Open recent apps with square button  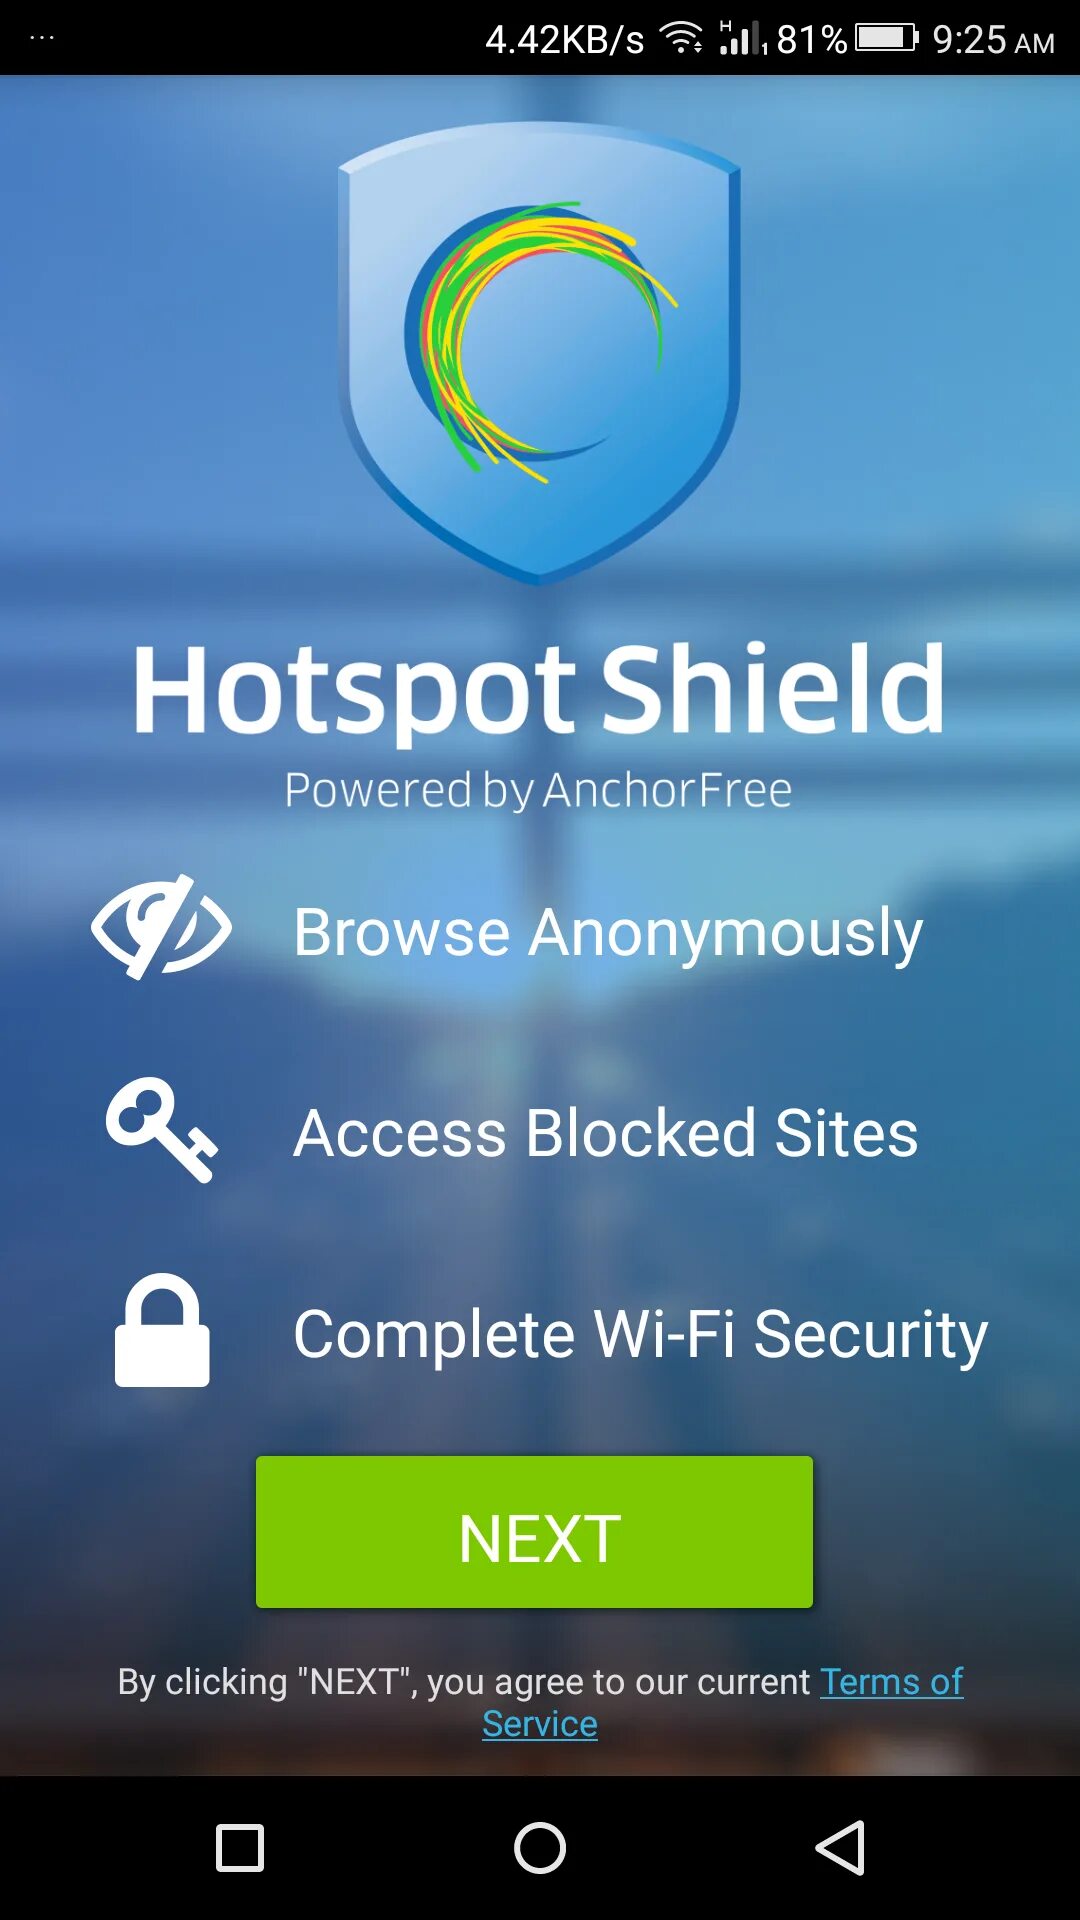pyautogui.click(x=240, y=1847)
